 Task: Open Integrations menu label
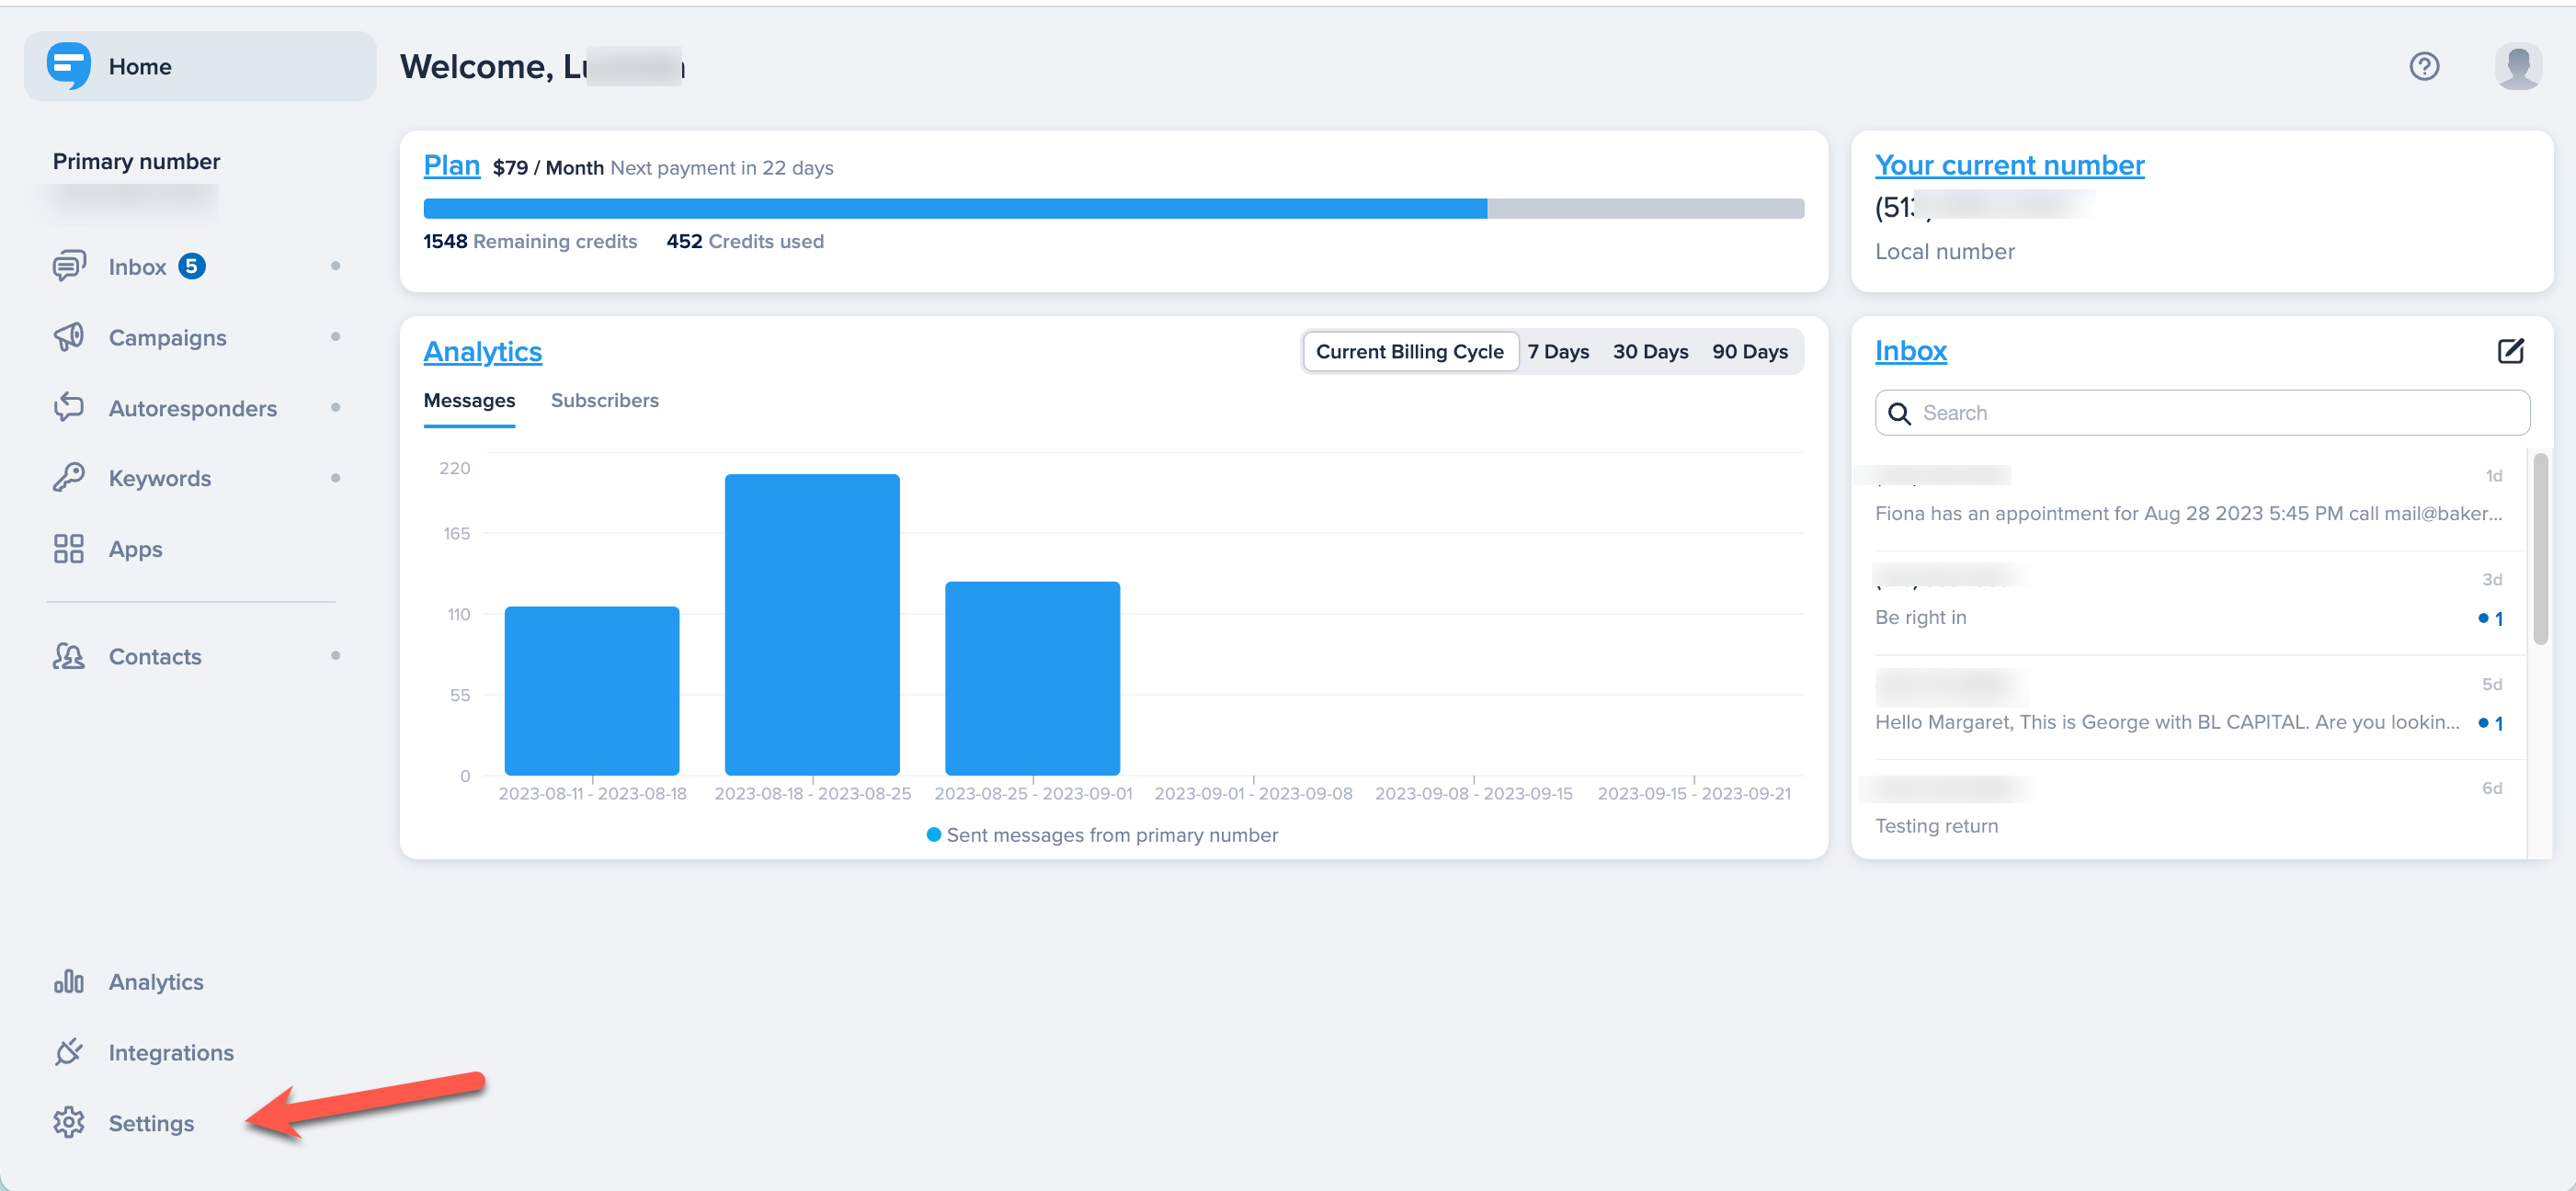(171, 1053)
